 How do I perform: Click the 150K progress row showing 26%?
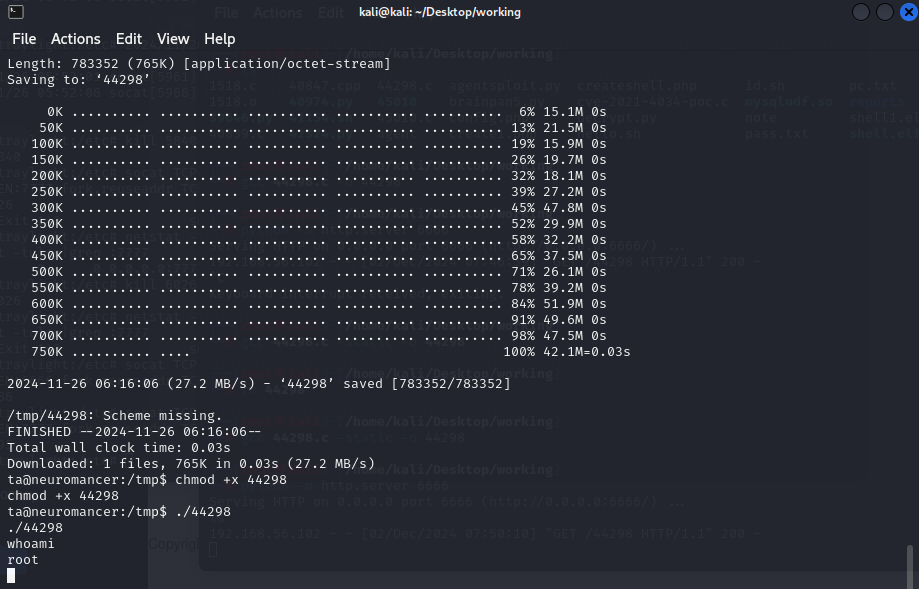click(x=319, y=159)
